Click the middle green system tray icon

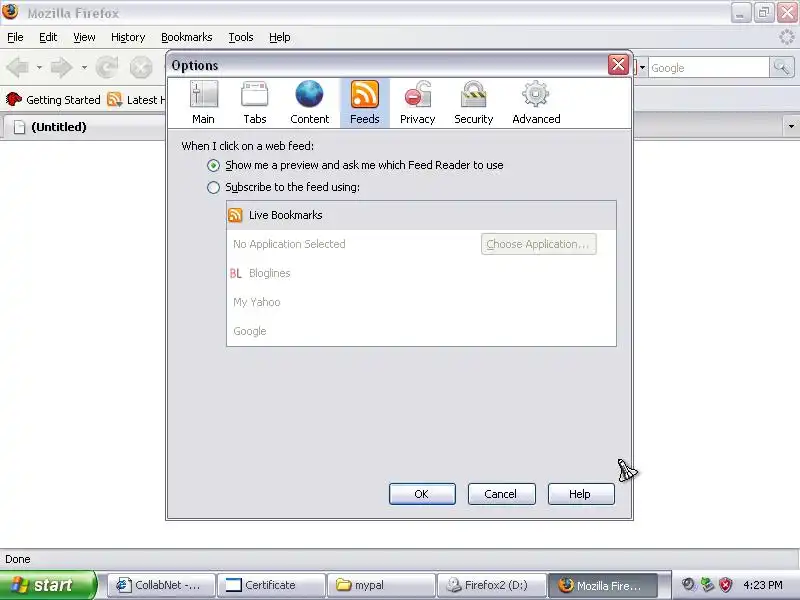[707, 585]
